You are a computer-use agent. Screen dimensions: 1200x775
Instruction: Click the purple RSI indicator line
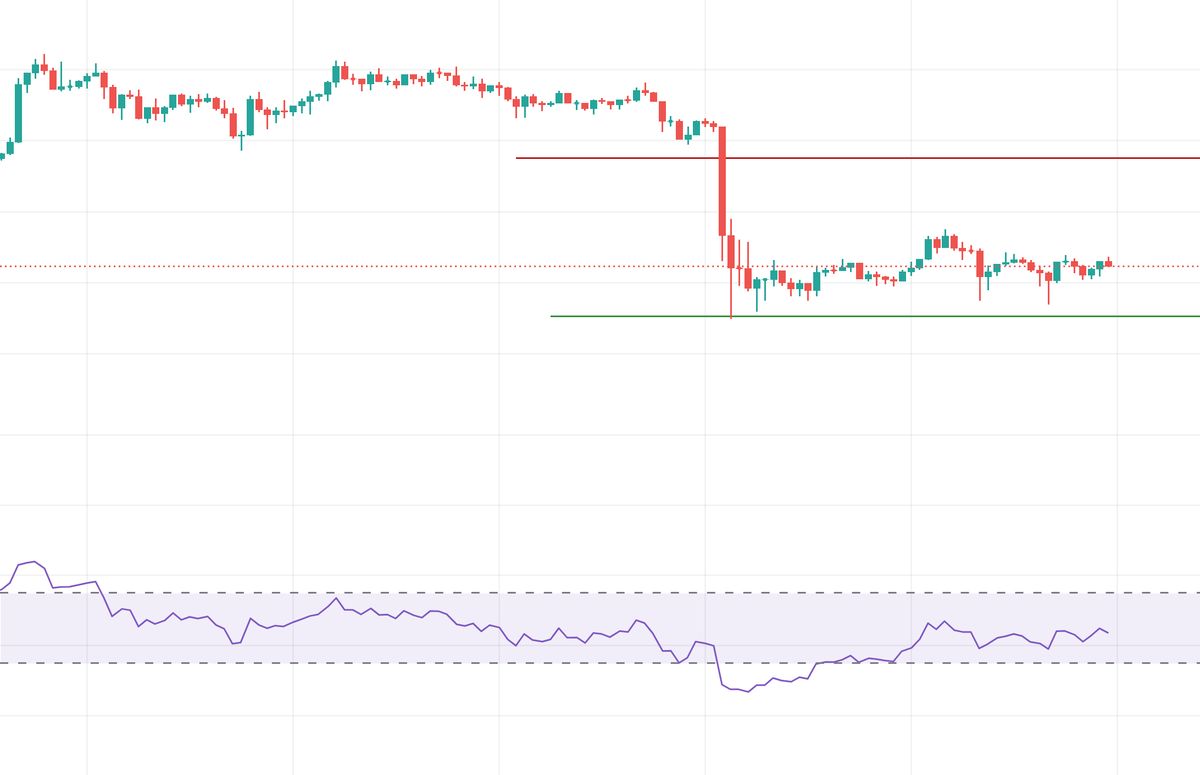pos(400,616)
